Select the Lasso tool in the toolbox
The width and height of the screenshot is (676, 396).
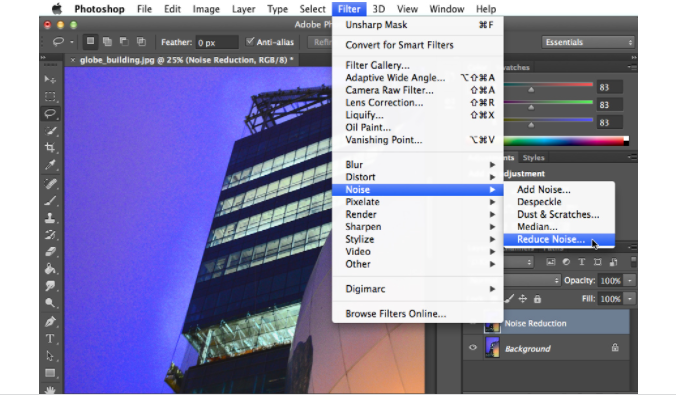click(50, 113)
